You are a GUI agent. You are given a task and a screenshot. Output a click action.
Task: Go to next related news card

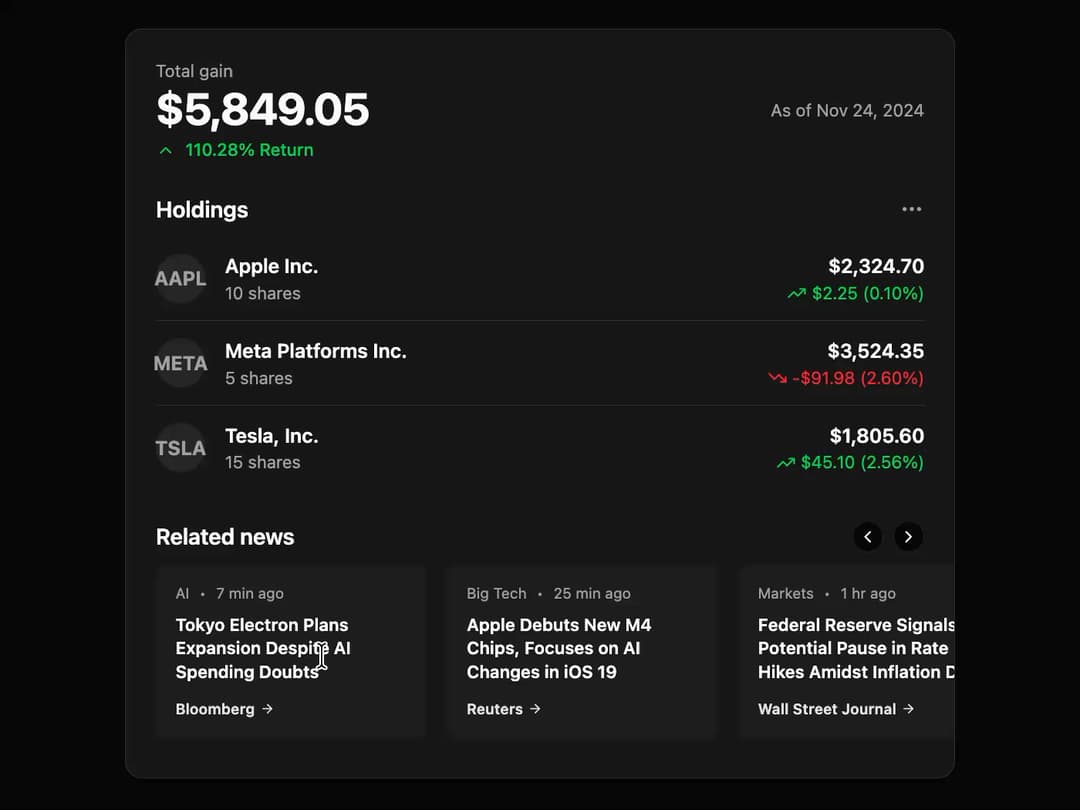pos(908,537)
